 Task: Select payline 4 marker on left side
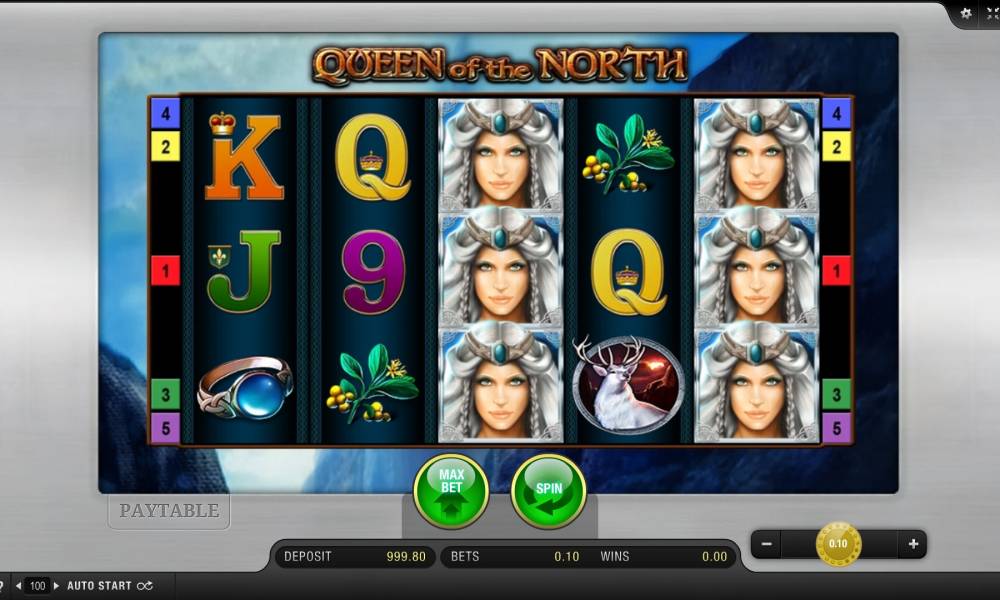[x=165, y=113]
